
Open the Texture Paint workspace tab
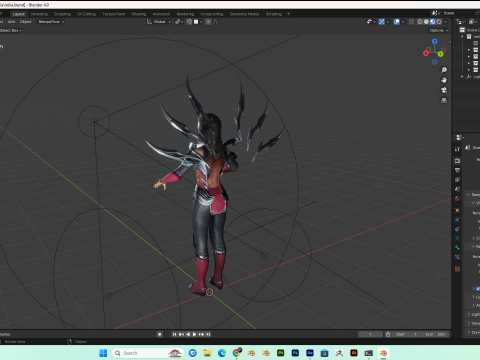[x=114, y=14]
